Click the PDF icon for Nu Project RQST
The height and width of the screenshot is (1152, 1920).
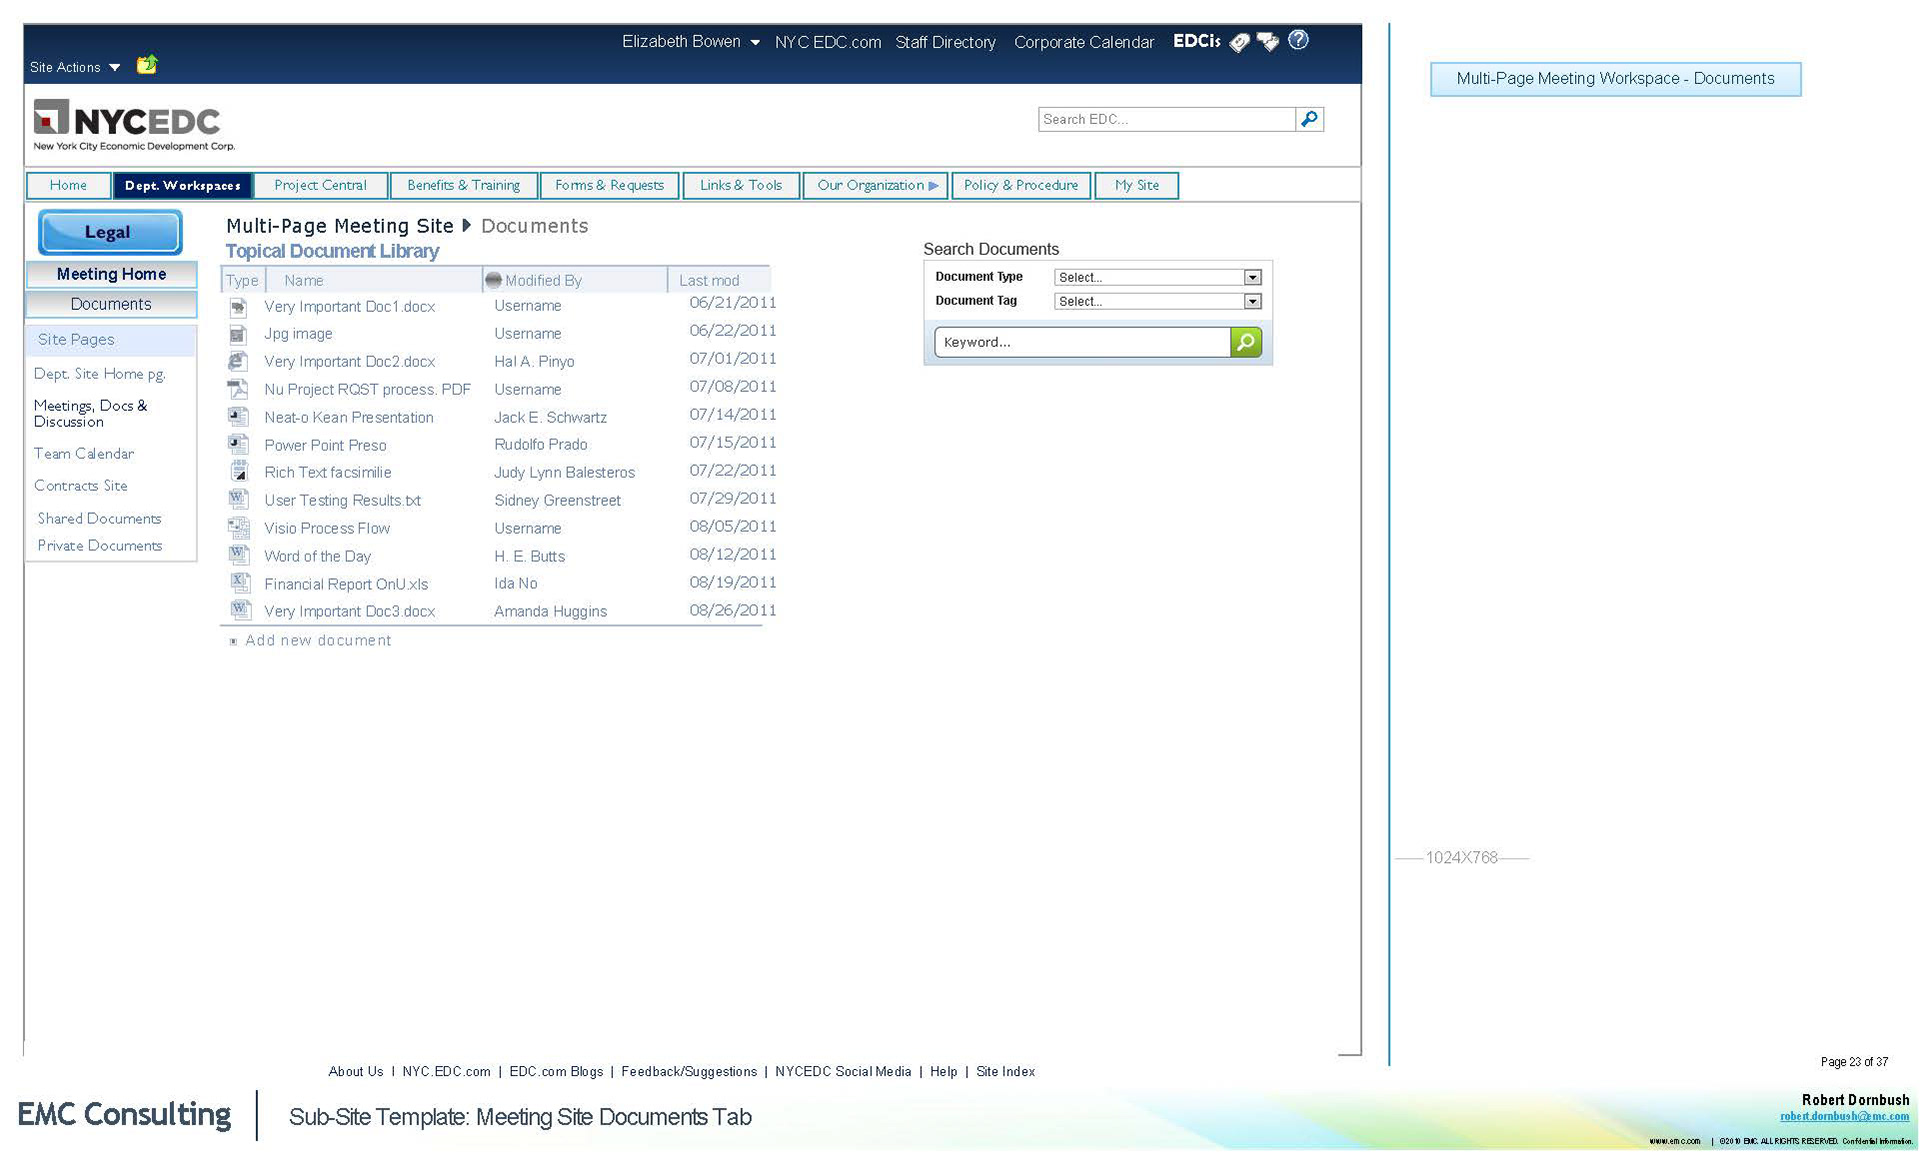pyautogui.click(x=238, y=389)
